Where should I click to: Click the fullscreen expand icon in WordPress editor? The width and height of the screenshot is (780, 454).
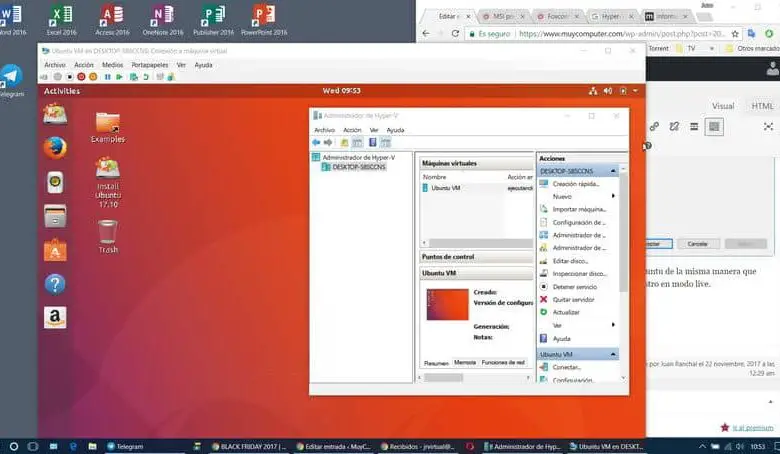769,127
